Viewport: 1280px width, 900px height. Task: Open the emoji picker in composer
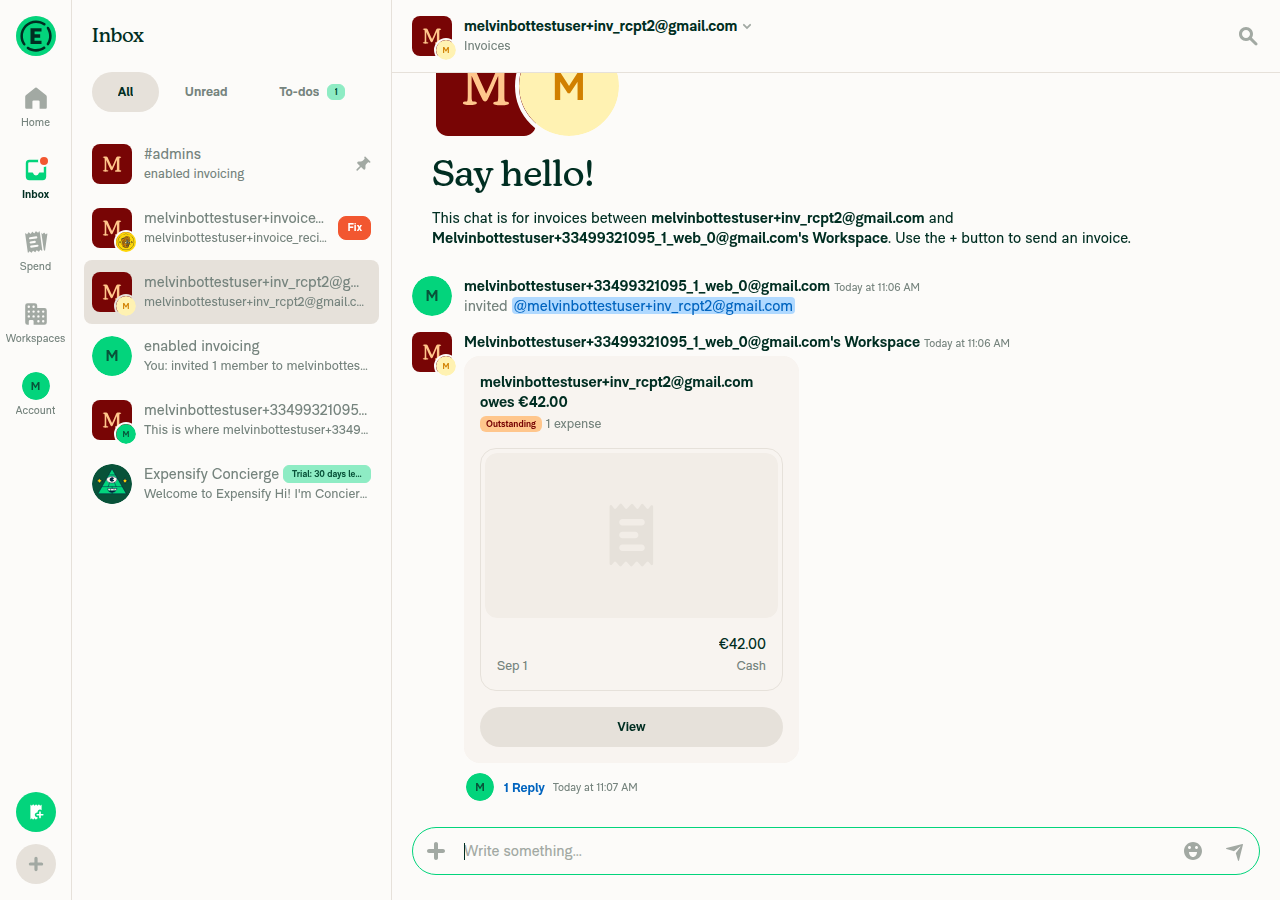pyautogui.click(x=1193, y=851)
